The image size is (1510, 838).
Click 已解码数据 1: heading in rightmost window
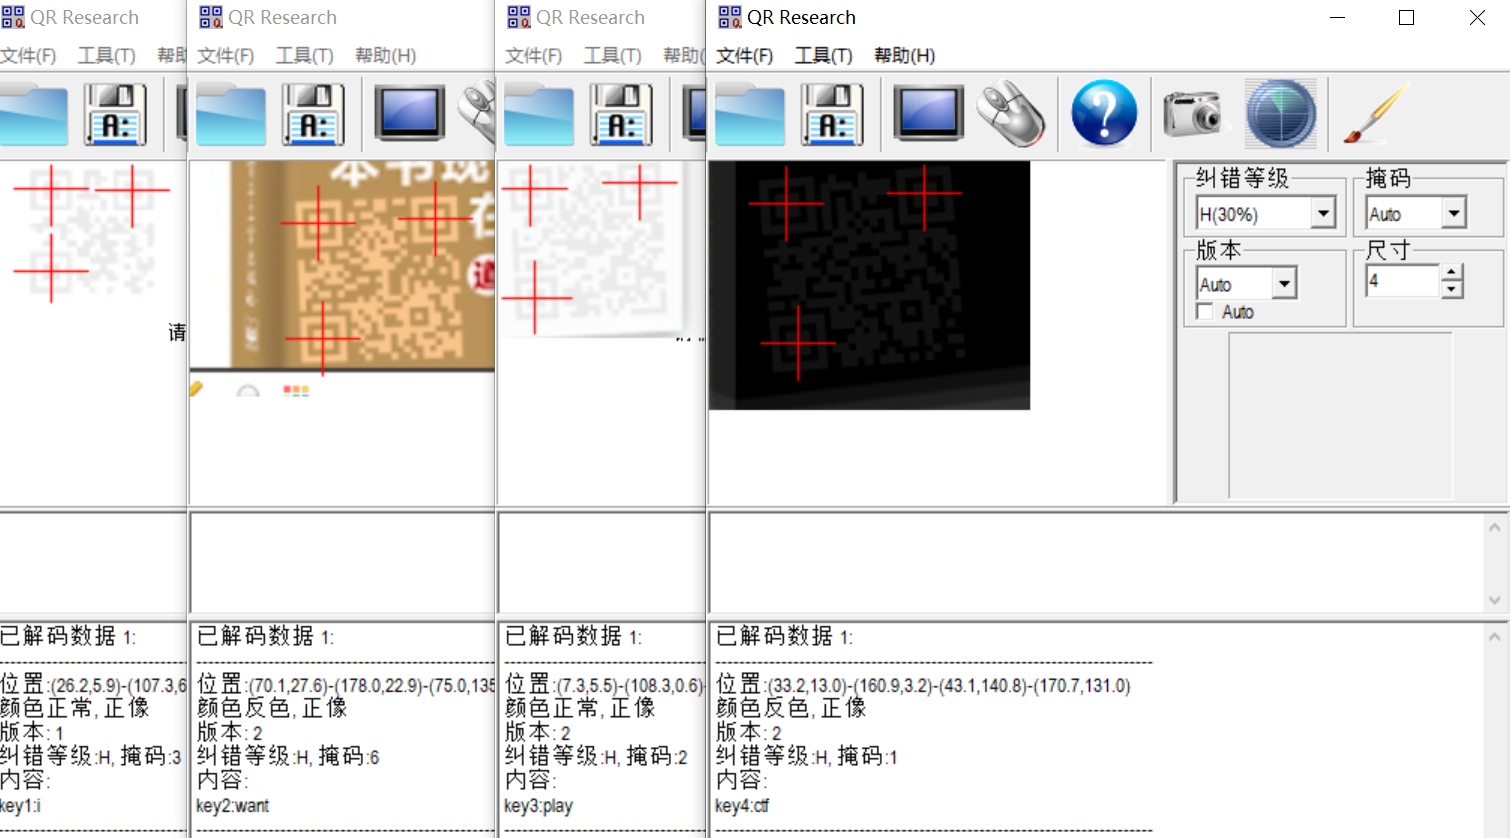tap(785, 636)
